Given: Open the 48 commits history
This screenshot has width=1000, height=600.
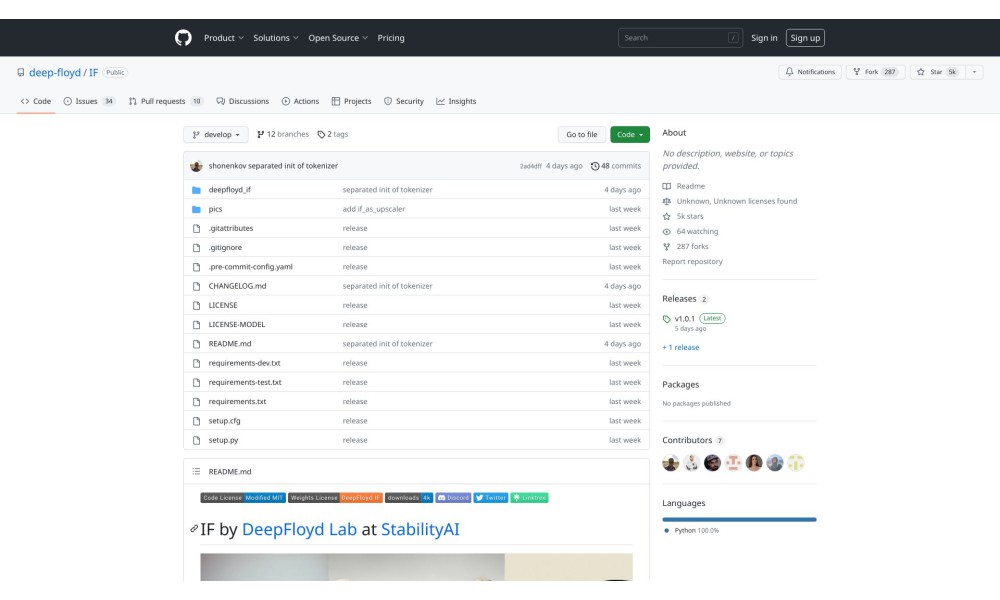Looking at the screenshot, I should (615, 166).
